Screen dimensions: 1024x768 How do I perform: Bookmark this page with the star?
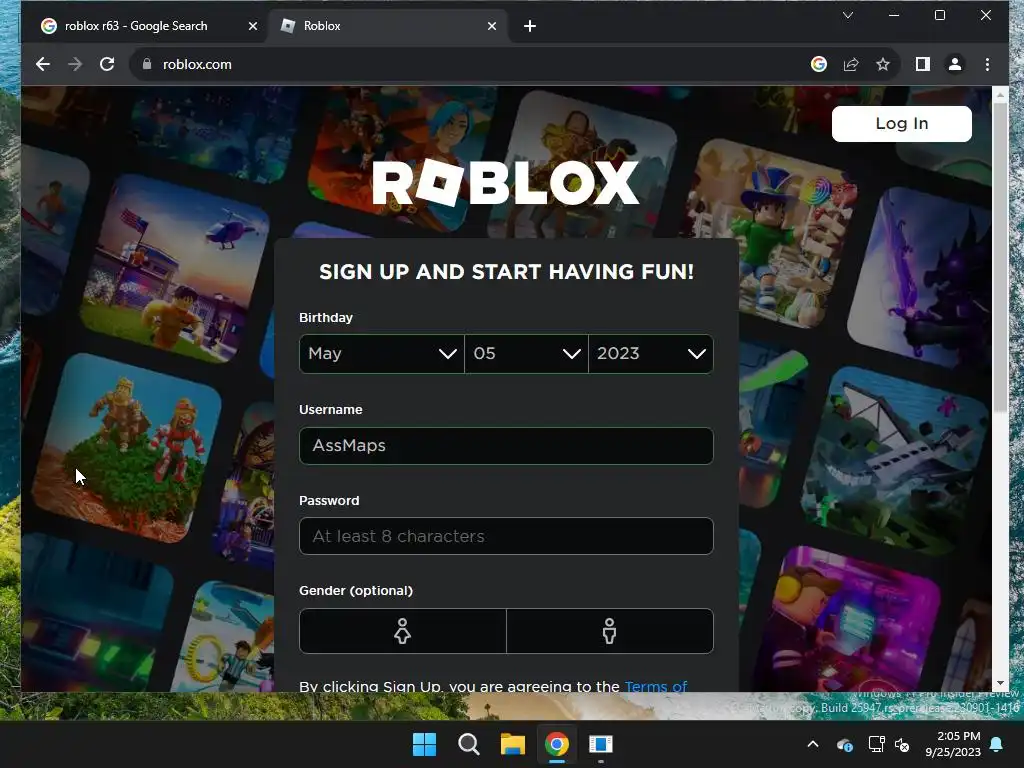point(883,64)
